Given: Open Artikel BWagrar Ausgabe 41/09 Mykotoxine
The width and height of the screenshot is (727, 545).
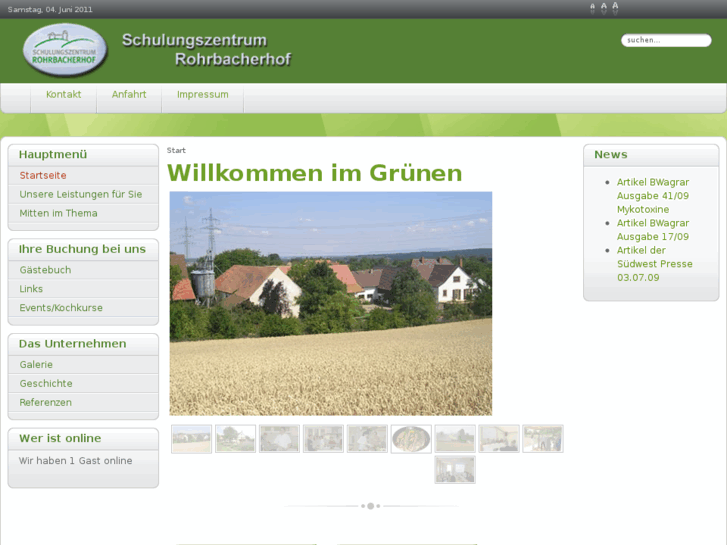Looking at the screenshot, I should (x=652, y=196).
